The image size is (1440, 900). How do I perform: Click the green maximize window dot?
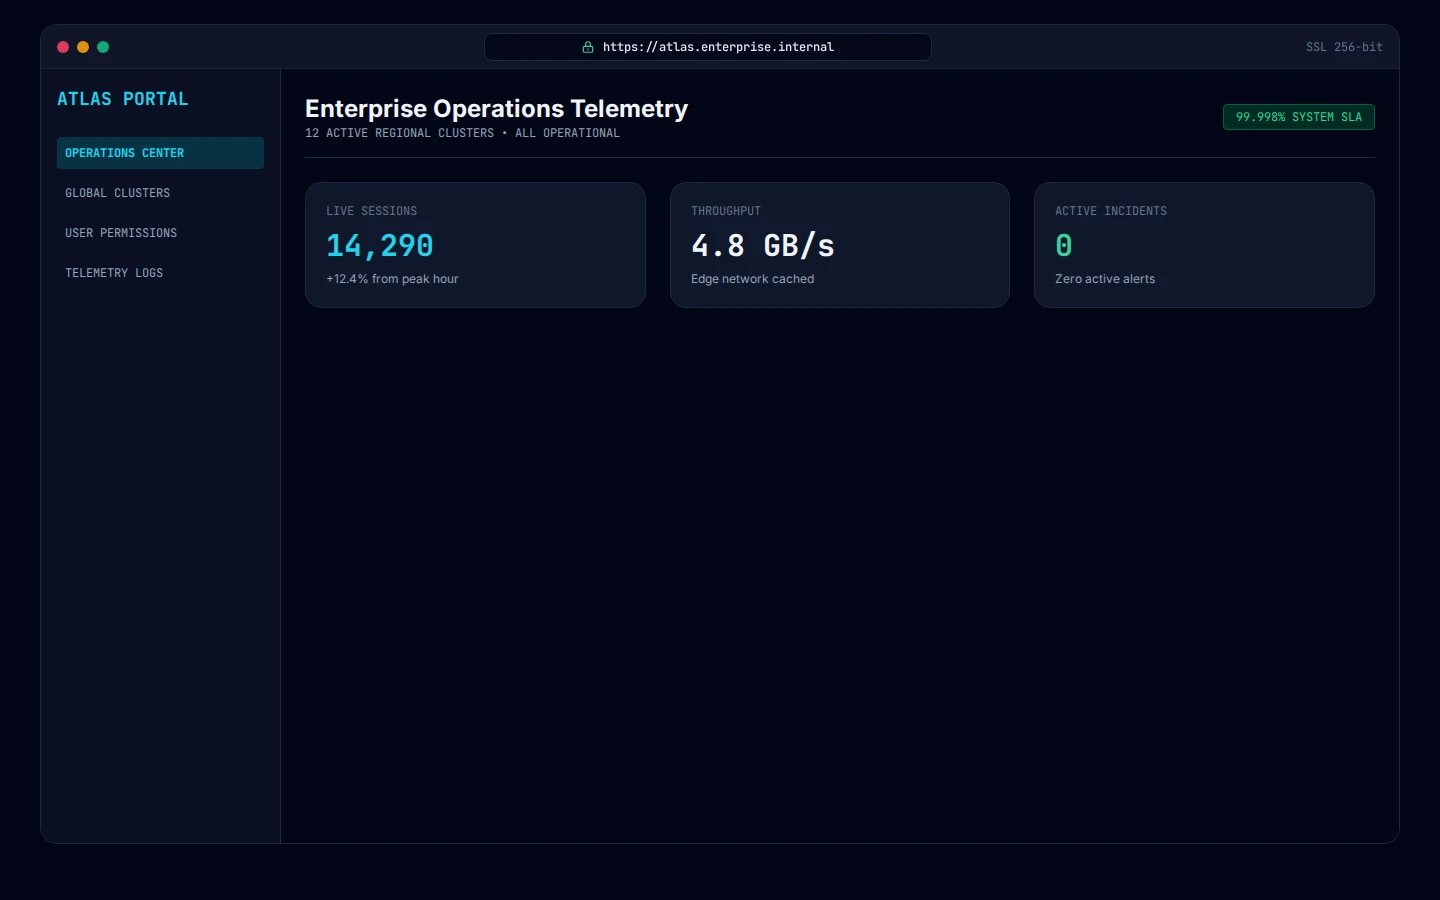[103, 47]
